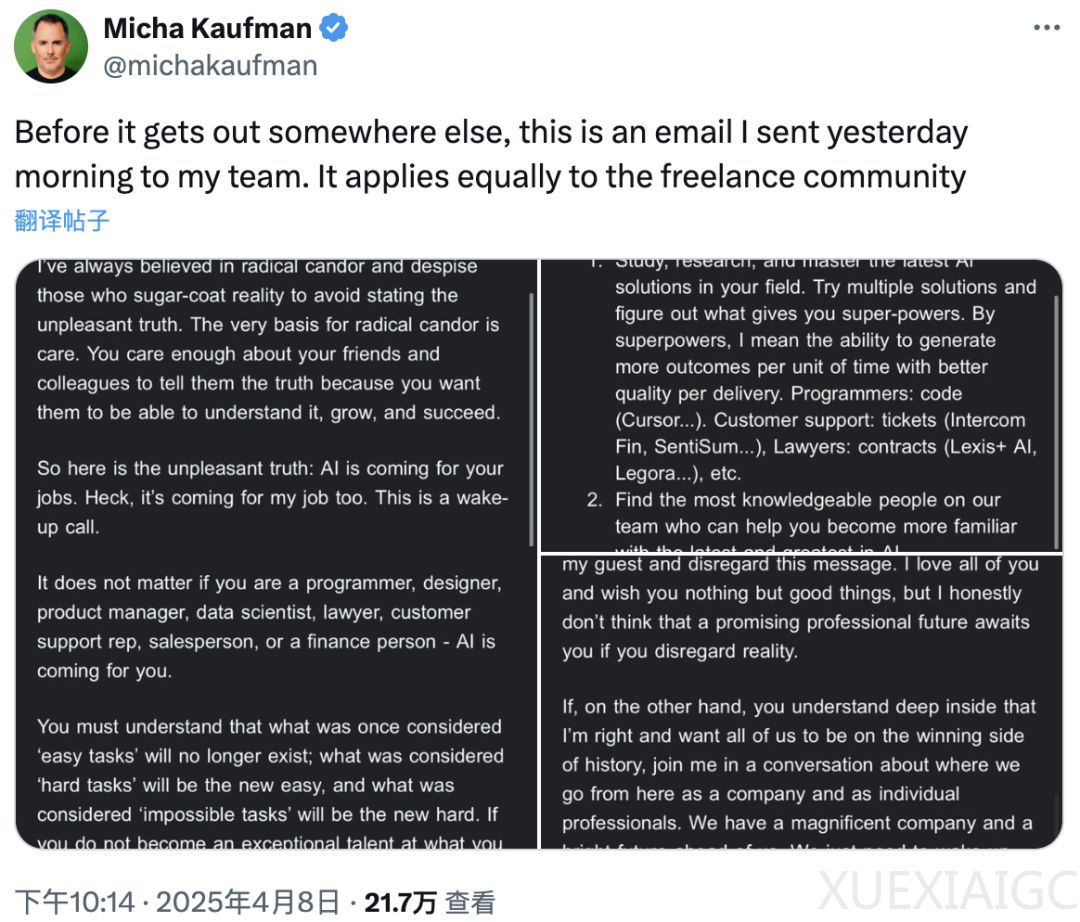The width and height of the screenshot is (1080, 922).
Task: Click the tweet text starting 'Before it gets out'
Action: pyautogui.click(x=491, y=154)
